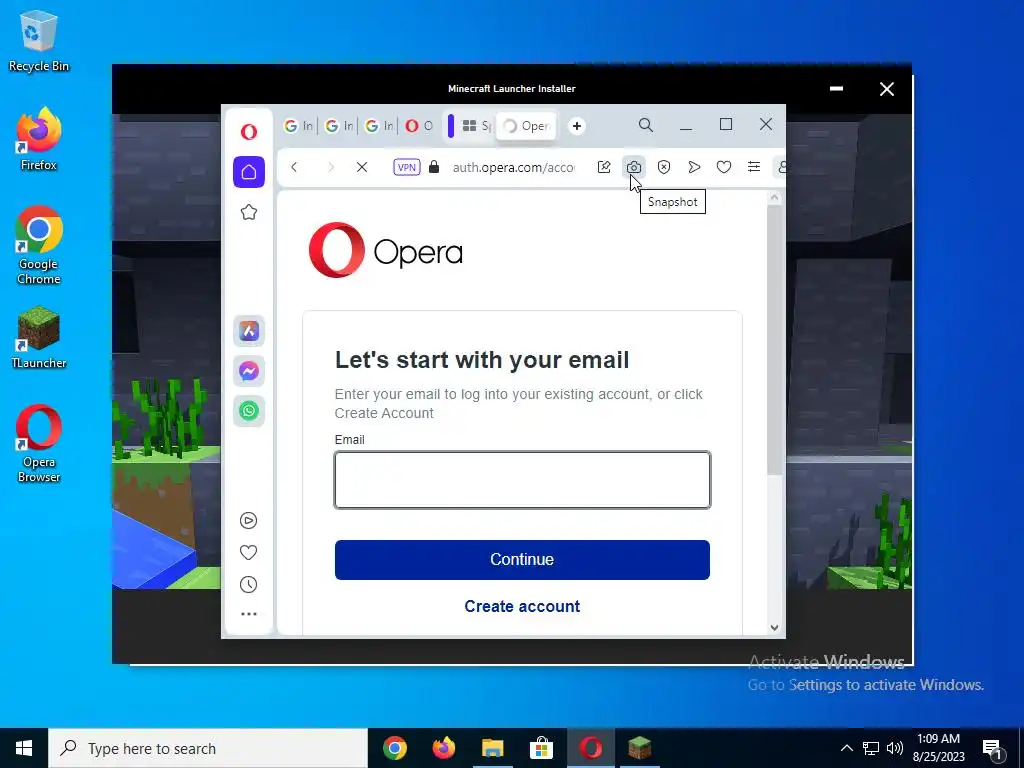
Task: Toggle the VPN badge
Action: tap(407, 167)
